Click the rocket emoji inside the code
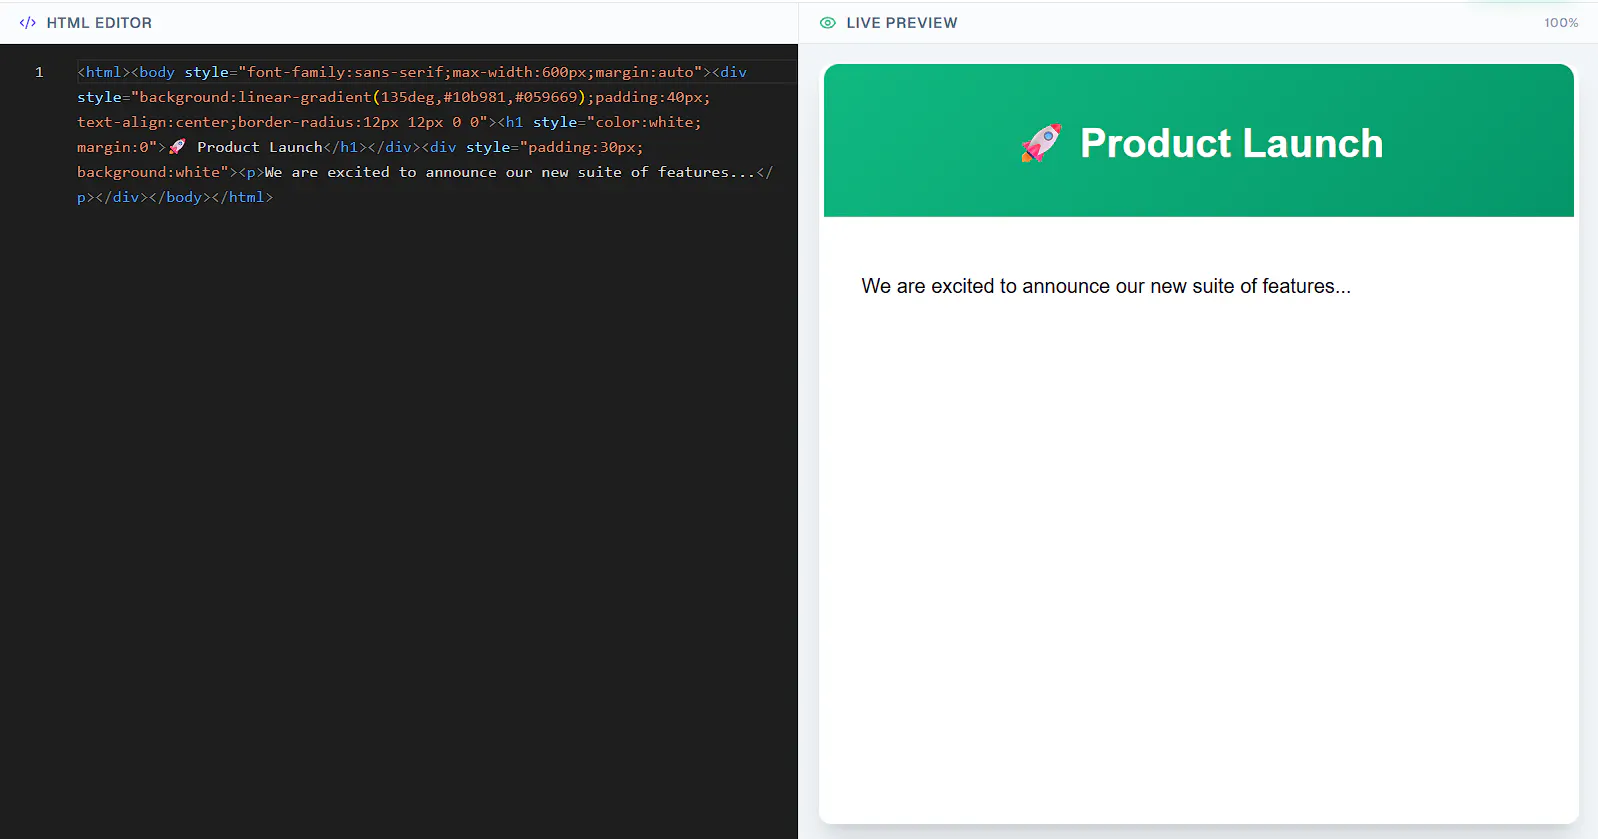 tap(177, 147)
